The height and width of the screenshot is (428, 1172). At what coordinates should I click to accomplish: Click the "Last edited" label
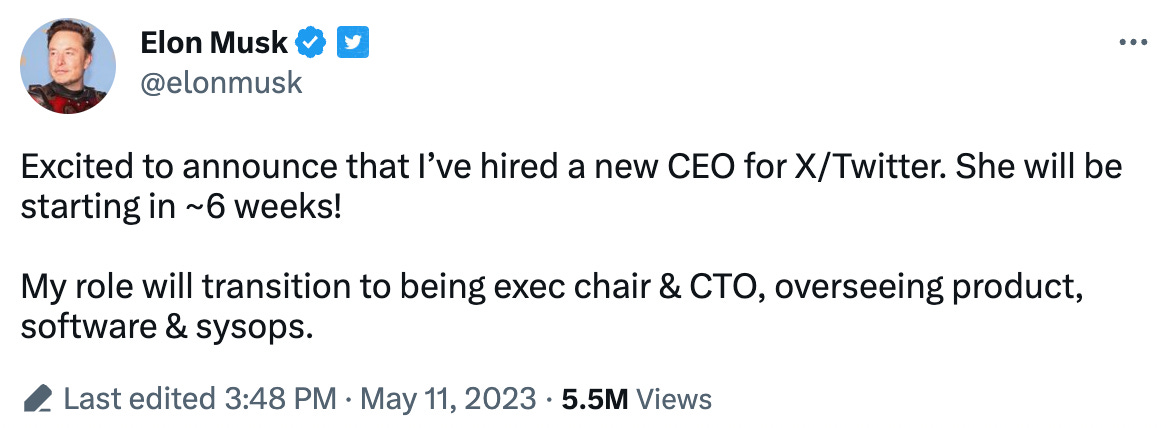coord(135,400)
